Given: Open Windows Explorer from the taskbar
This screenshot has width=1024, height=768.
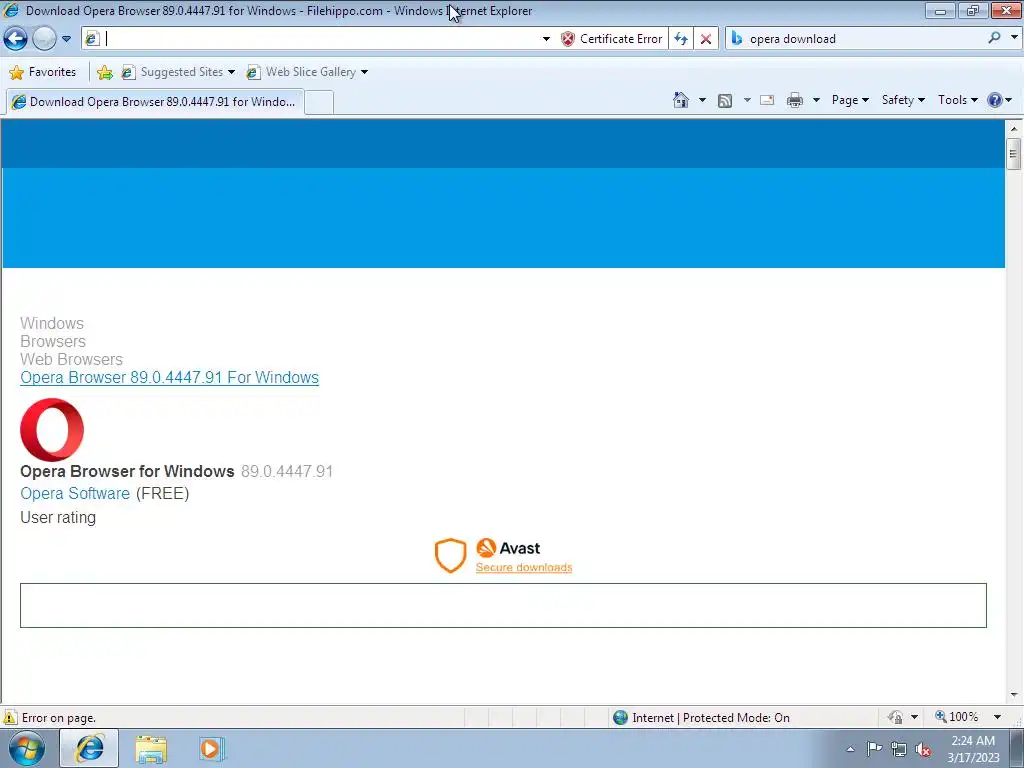Looking at the screenshot, I should 151,749.
